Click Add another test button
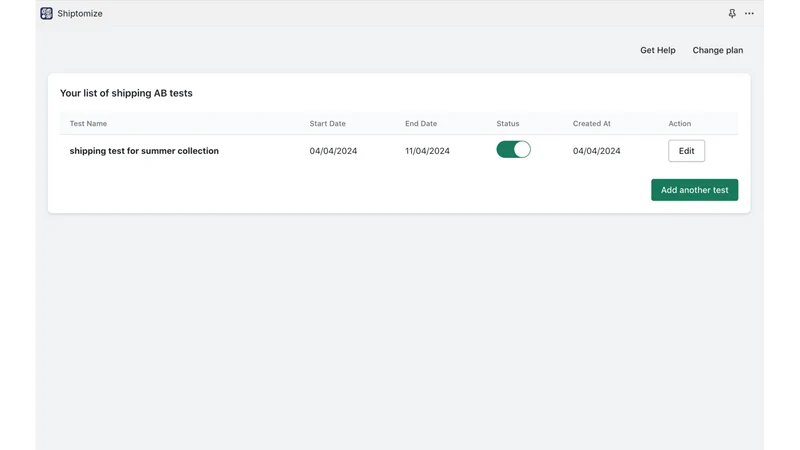 tap(694, 190)
